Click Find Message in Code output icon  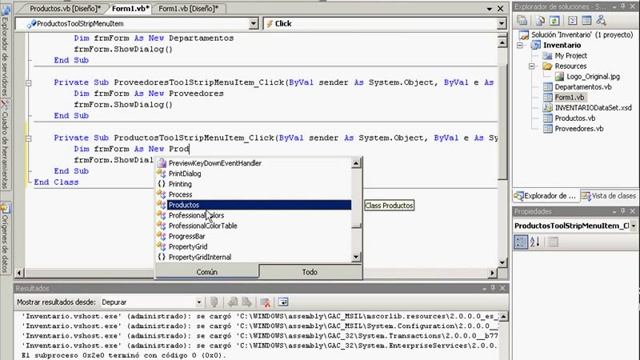coord(214,302)
